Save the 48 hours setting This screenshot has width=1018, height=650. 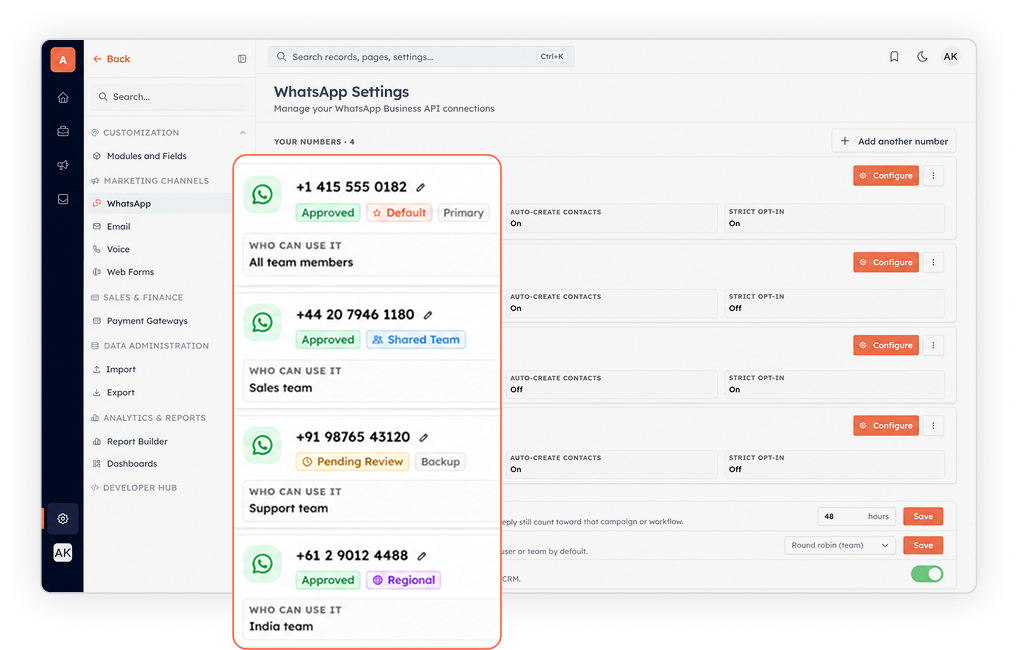[x=923, y=517]
